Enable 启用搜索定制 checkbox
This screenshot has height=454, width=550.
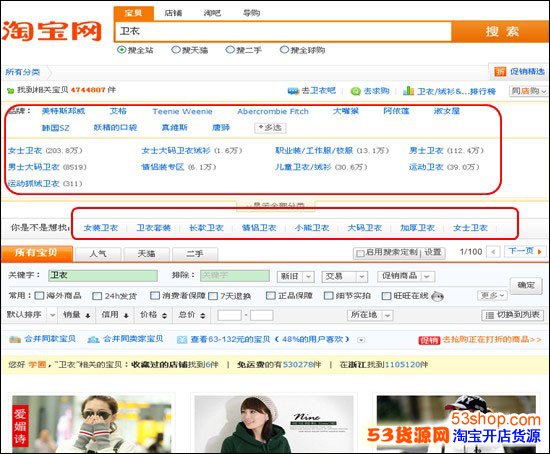[x=360, y=253]
